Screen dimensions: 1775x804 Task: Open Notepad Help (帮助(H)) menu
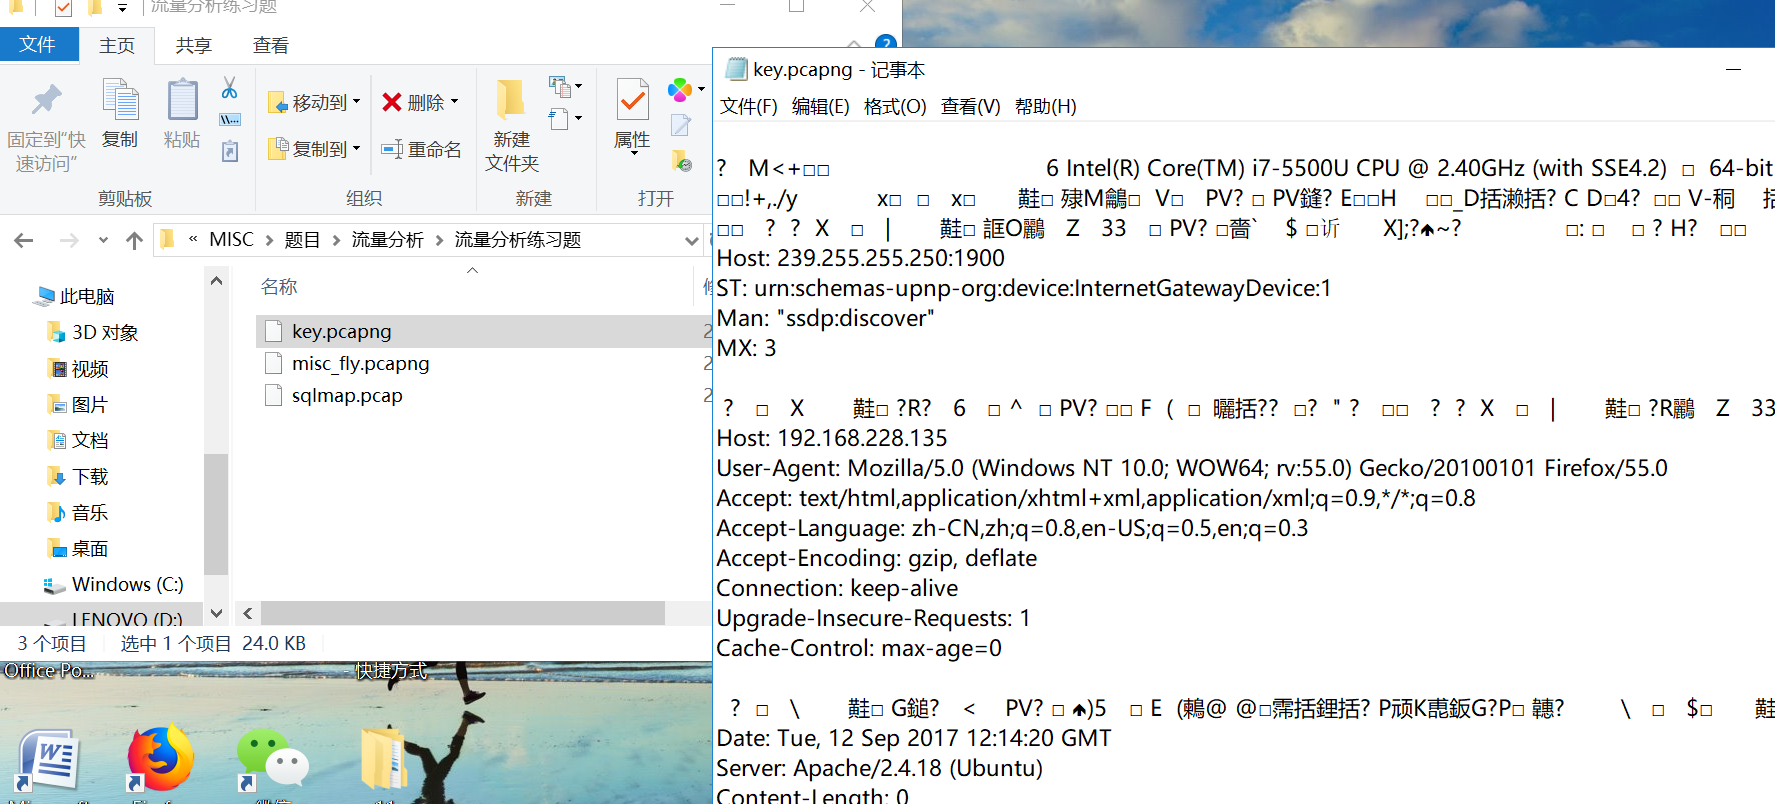point(1046,106)
